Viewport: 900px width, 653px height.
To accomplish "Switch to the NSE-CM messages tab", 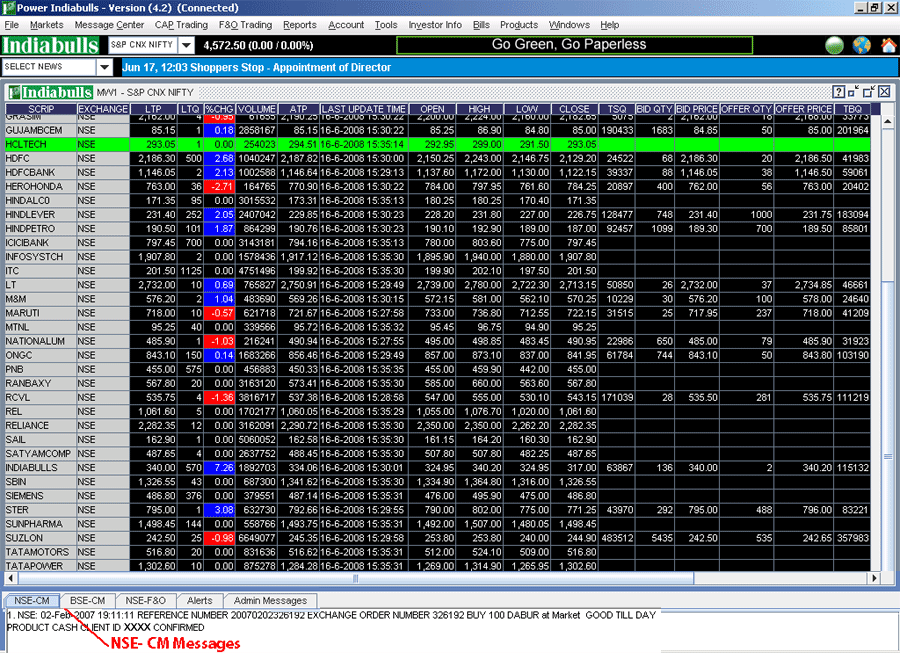I will pos(32,600).
